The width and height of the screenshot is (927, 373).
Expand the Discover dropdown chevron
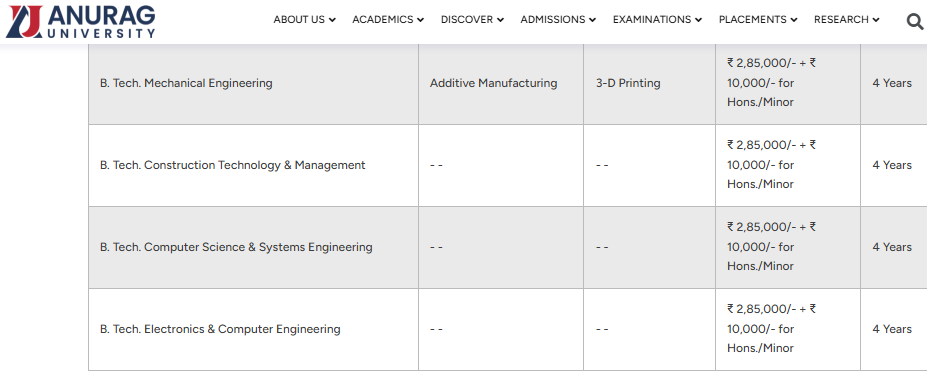pyautogui.click(x=500, y=20)
